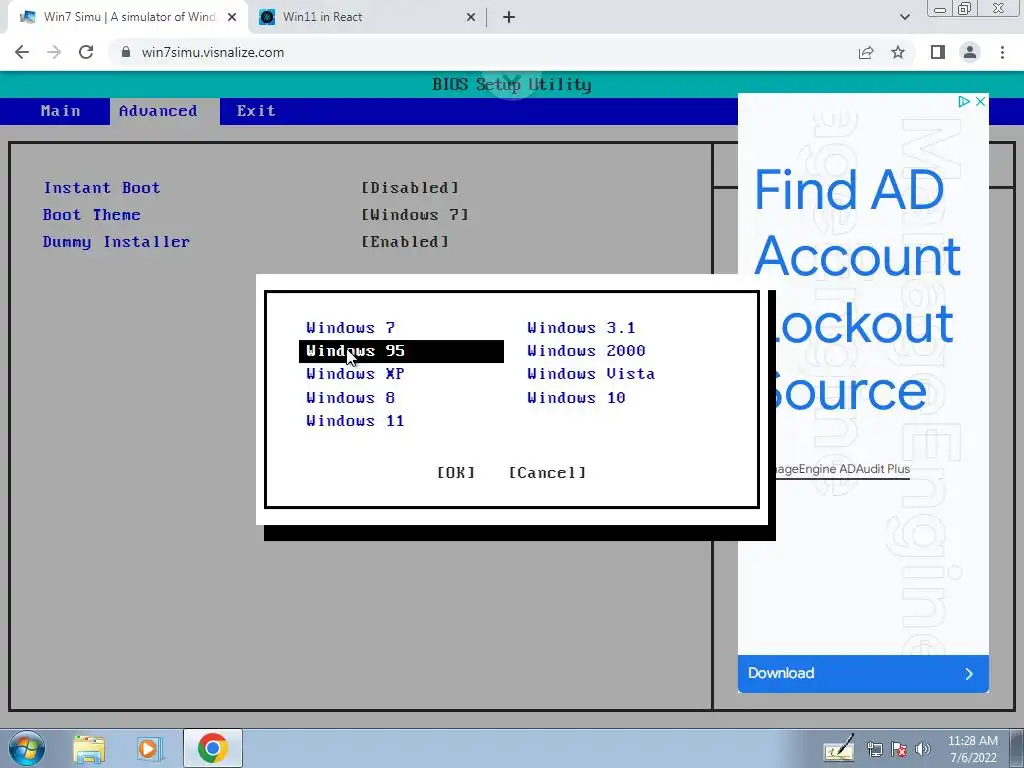Click the network tray icon

click(874, 750)
